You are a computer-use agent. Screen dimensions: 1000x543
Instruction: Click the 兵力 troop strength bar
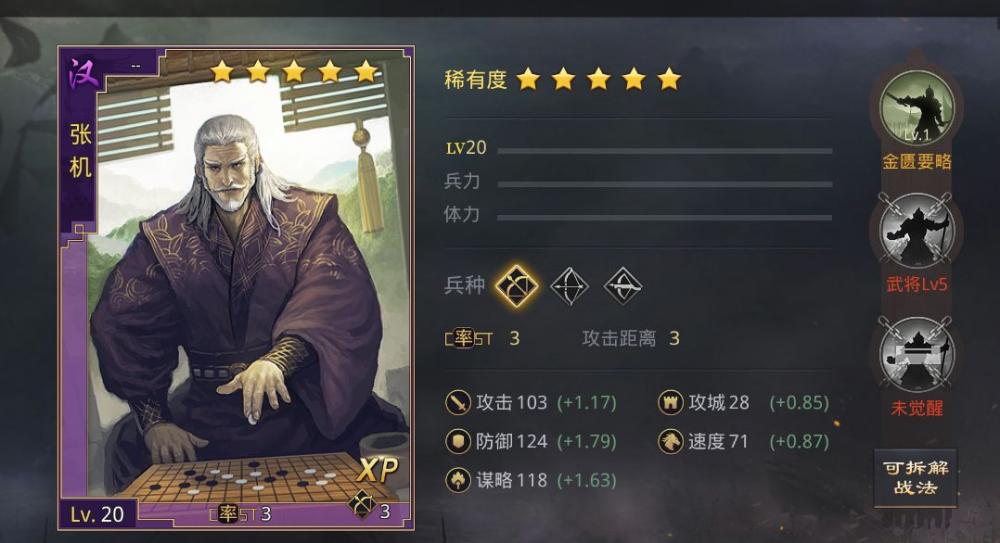(665, 184)
